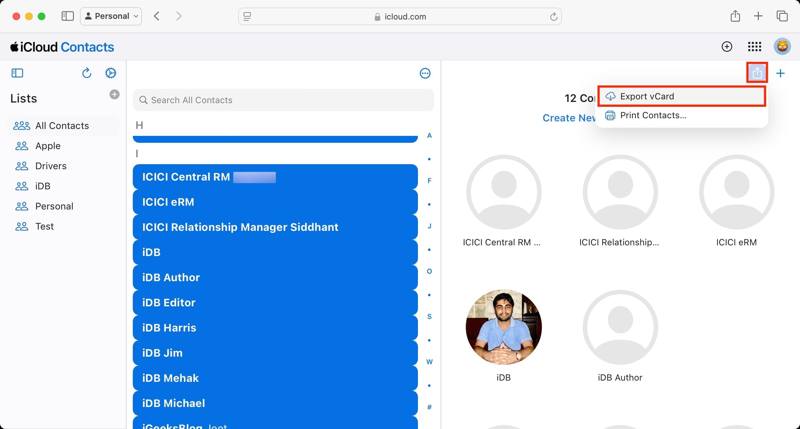Open the contact list ellipsis menu
The height and width of the screenshot is (429, 800).
point(425,73)
